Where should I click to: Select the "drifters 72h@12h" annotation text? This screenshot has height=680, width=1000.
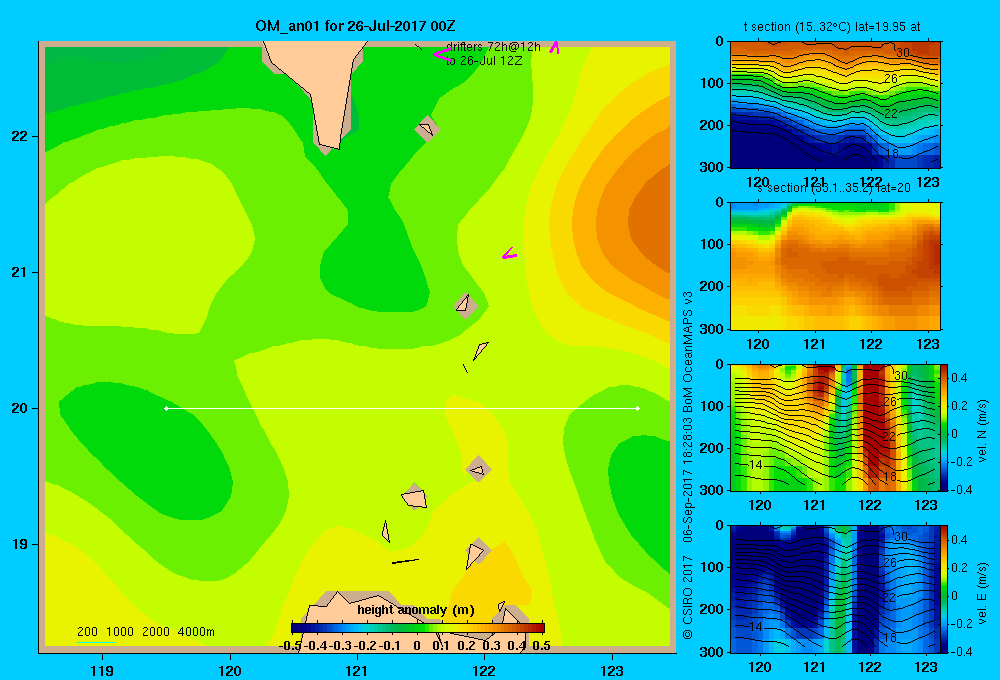(x=493, y=47)
